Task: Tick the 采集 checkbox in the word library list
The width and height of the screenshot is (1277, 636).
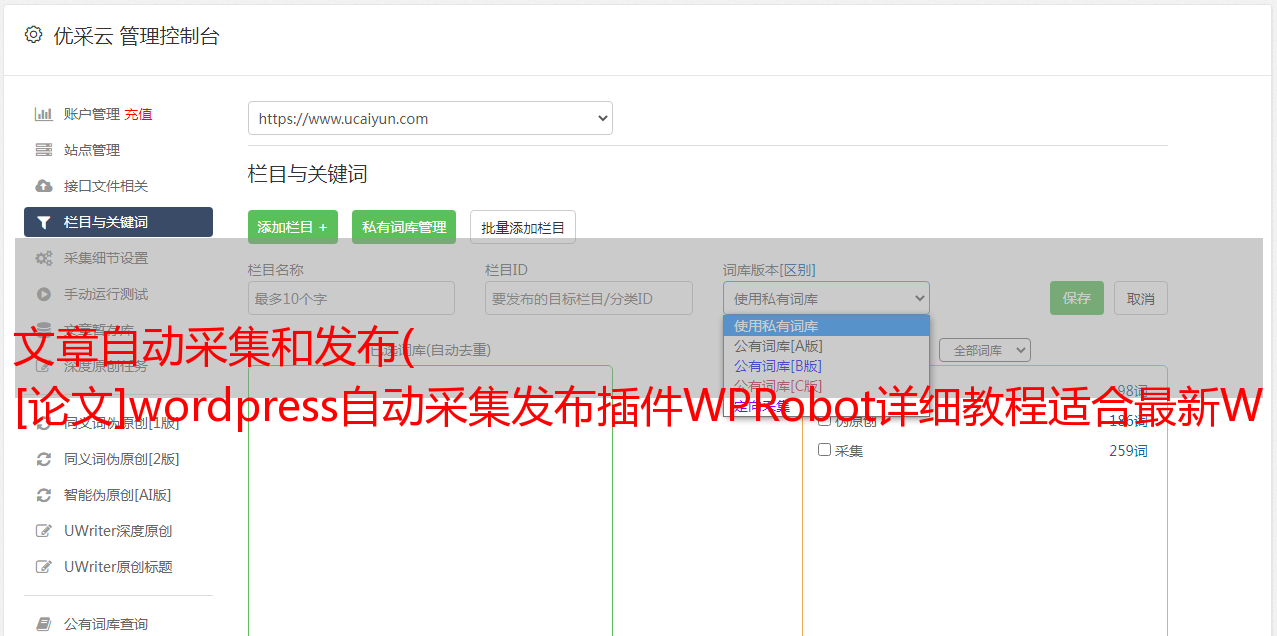Action: [825, 450]
